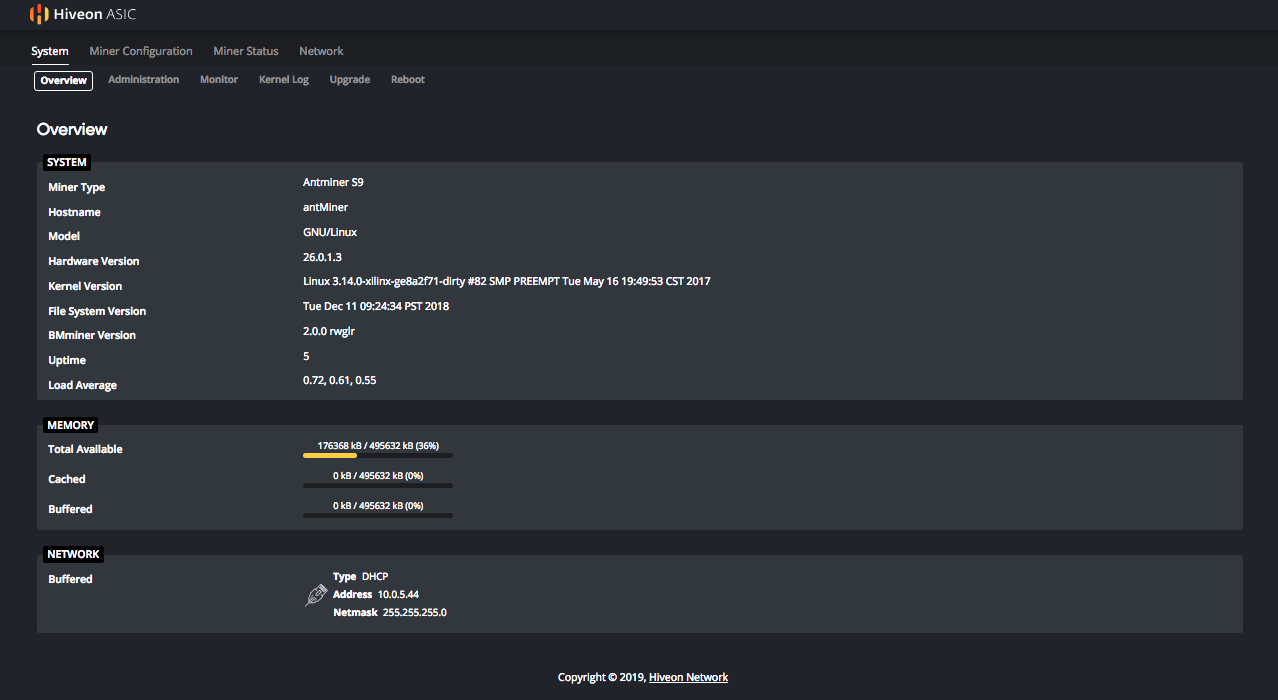Open the Miner Configuration tab
The height and width of the screenshot is (700, 1278).
141,51
